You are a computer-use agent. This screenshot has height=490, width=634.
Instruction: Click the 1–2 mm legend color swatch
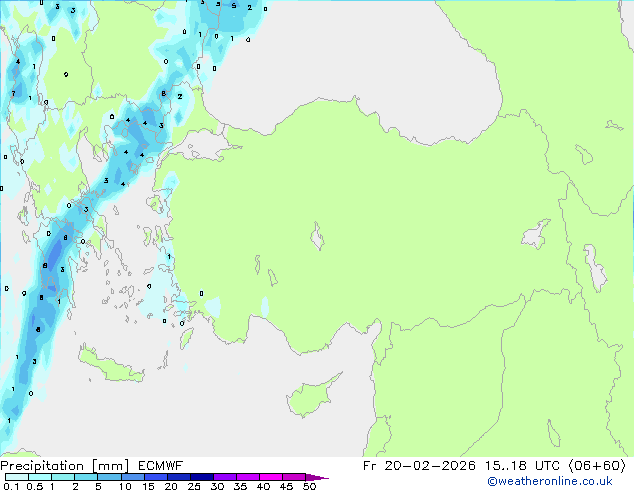point(63,477)
